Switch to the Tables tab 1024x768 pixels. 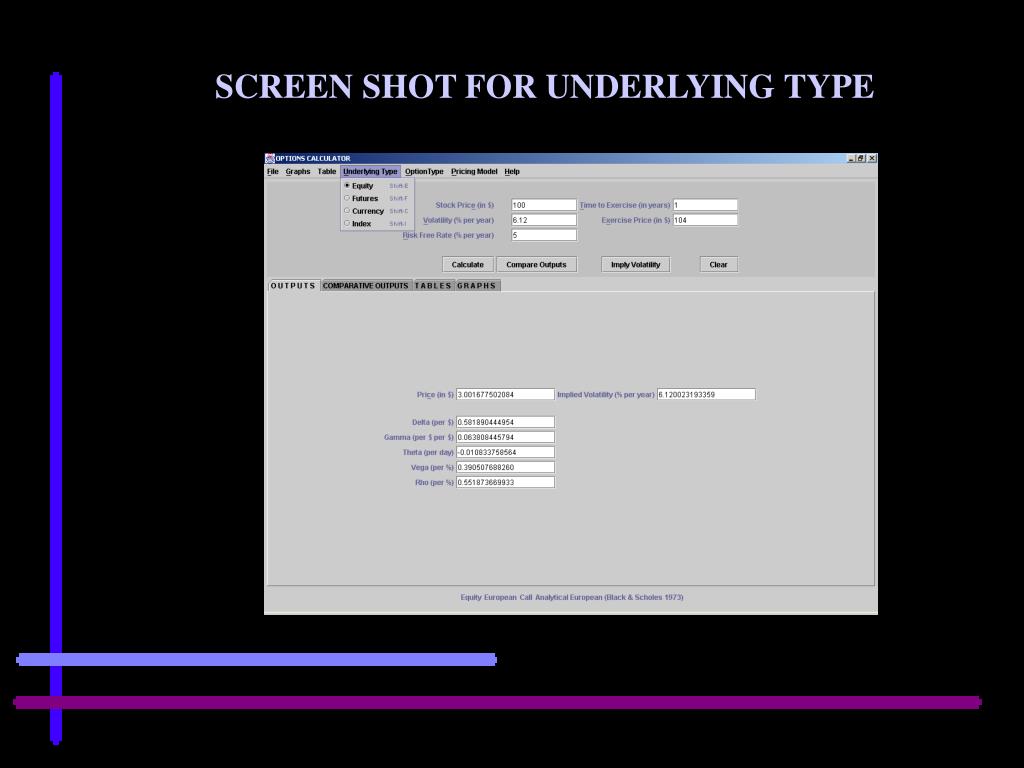433,286
